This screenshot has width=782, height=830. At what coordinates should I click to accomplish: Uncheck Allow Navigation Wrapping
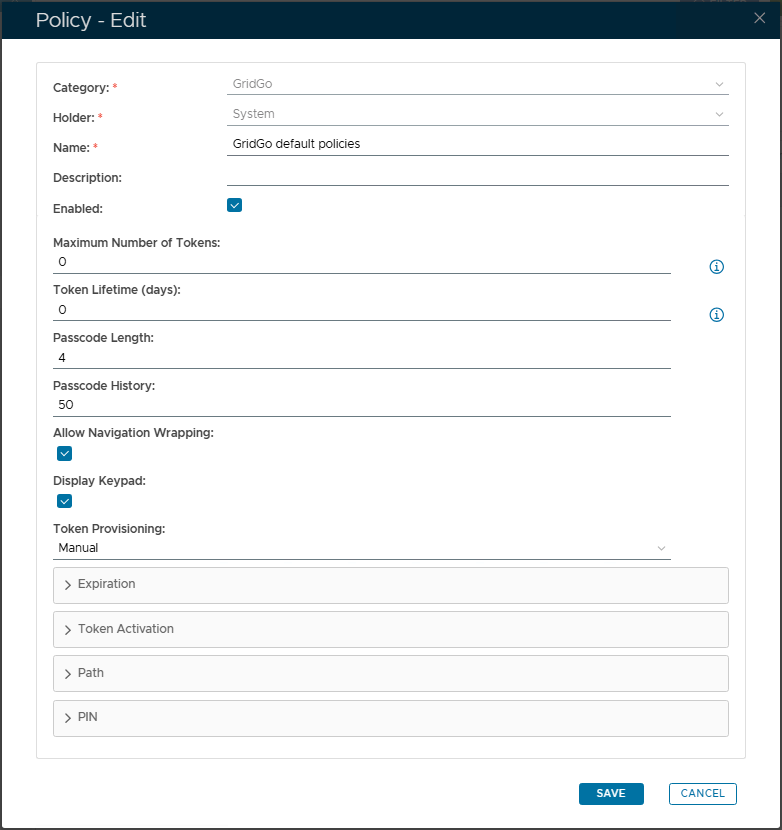65,454
